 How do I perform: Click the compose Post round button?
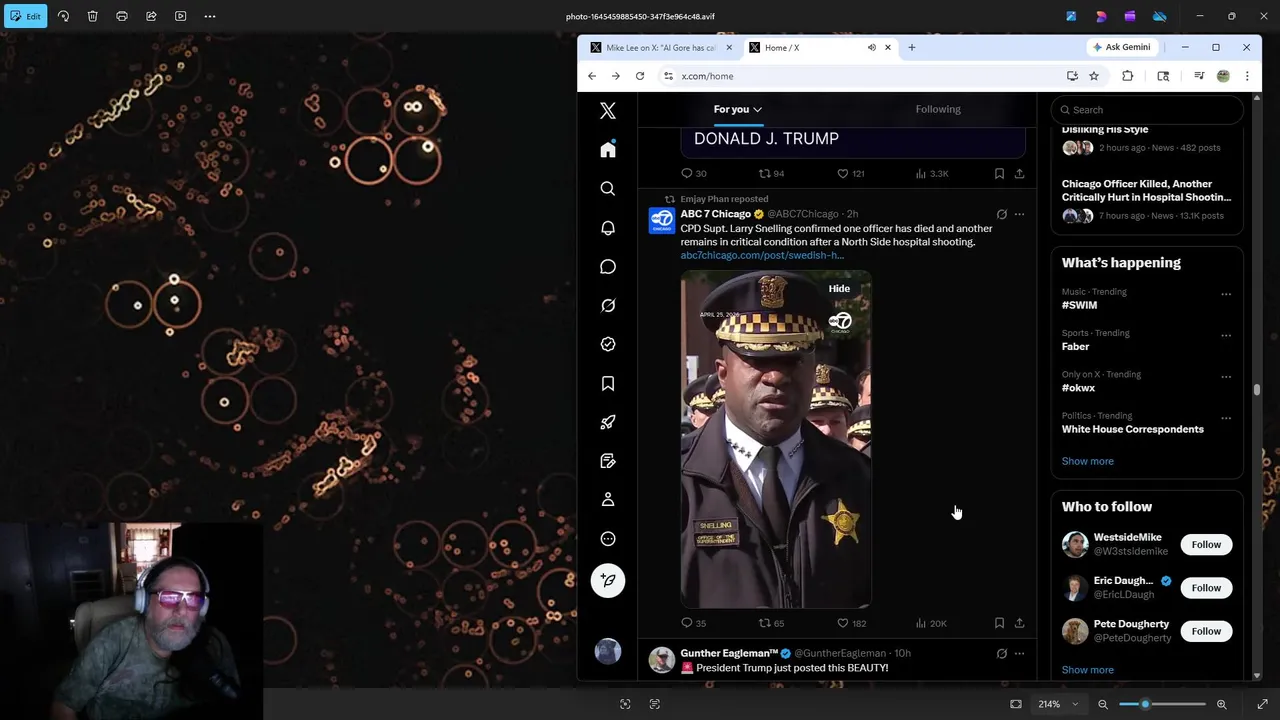click(608, 581)
